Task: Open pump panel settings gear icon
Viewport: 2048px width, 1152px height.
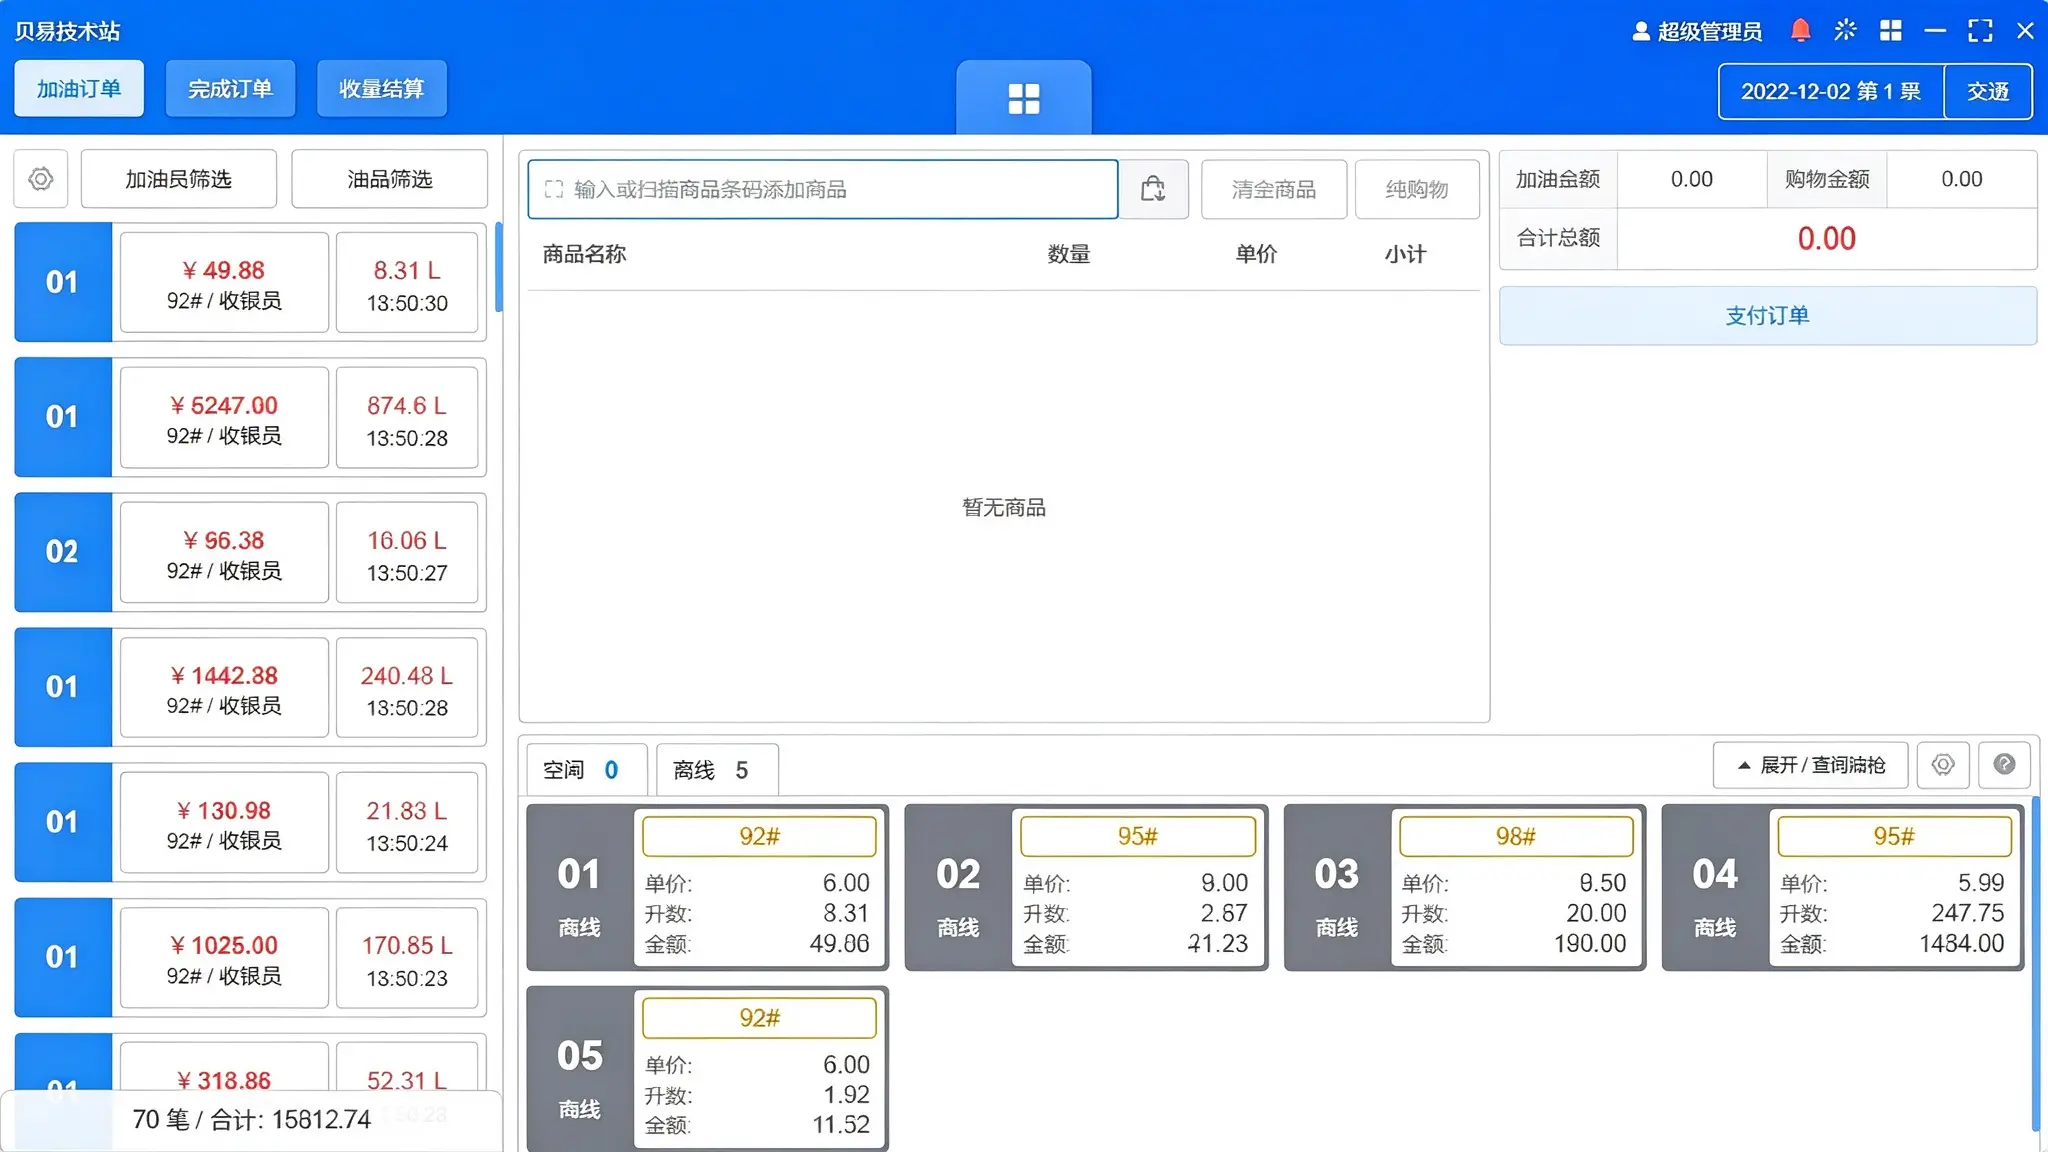Action: click(x=1943, y=765)
